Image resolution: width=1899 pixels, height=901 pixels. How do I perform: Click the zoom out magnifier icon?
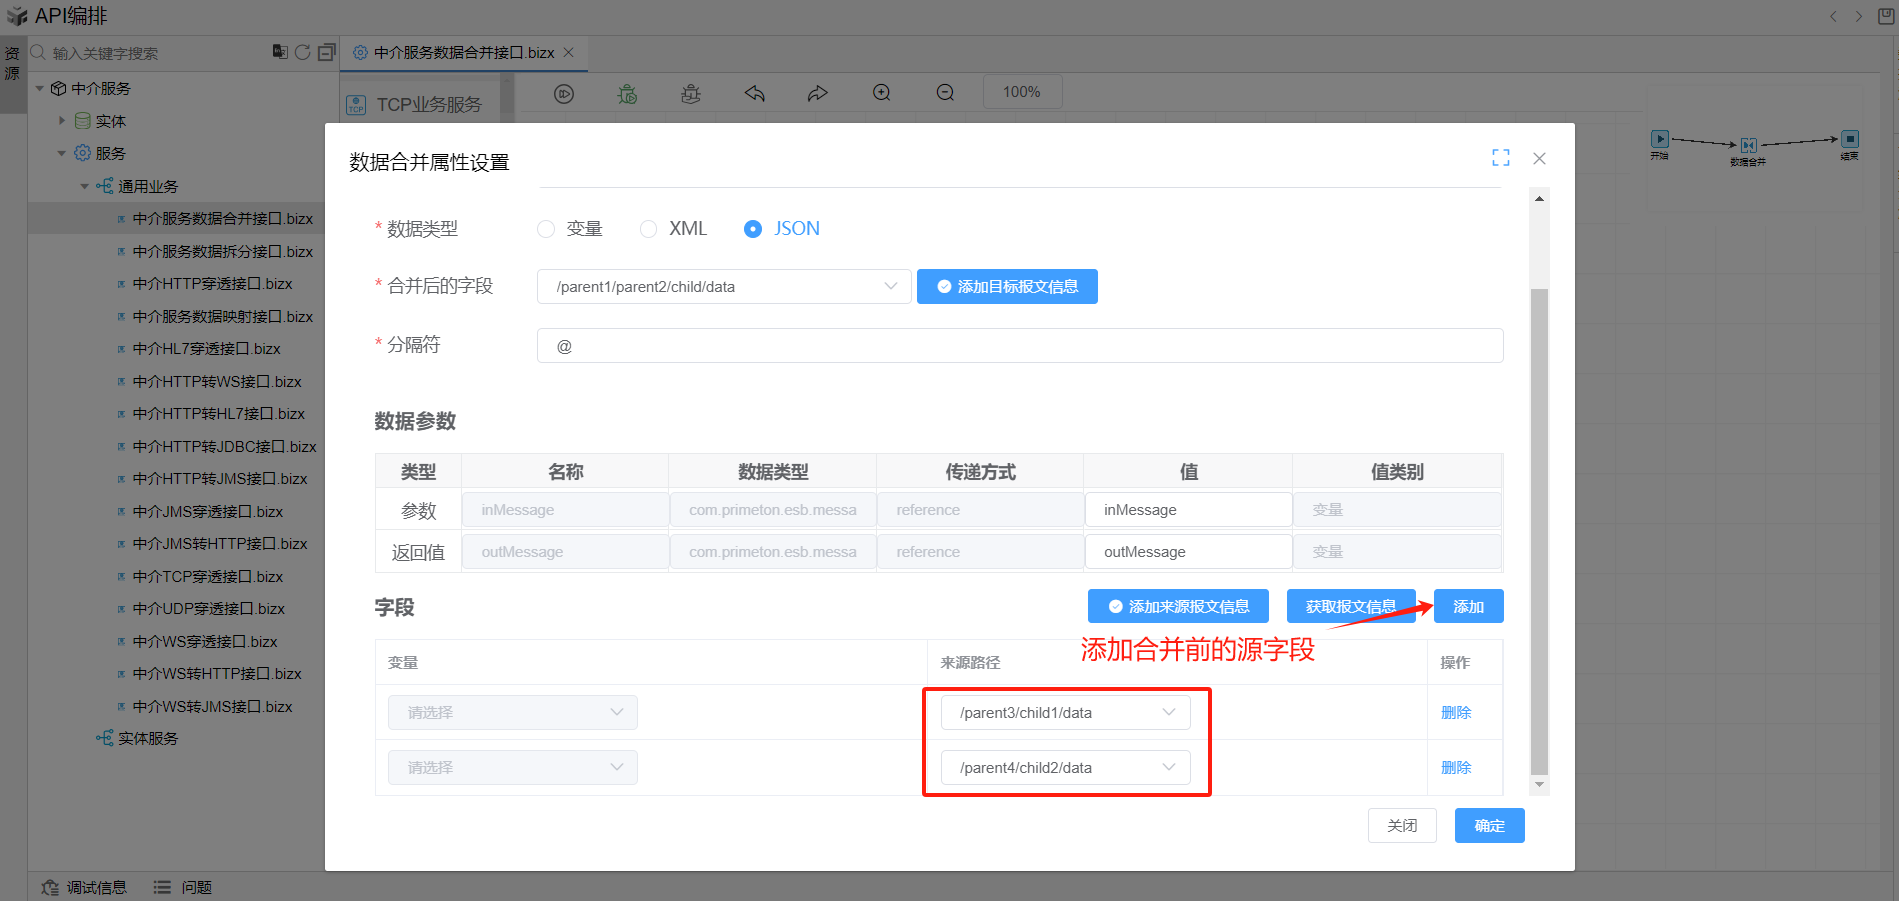(x=945, y=93)
